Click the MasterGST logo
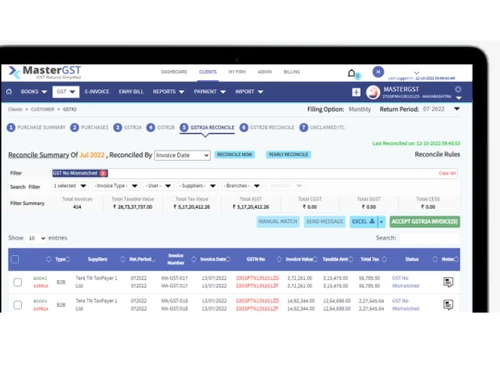 tap(45, 72)
